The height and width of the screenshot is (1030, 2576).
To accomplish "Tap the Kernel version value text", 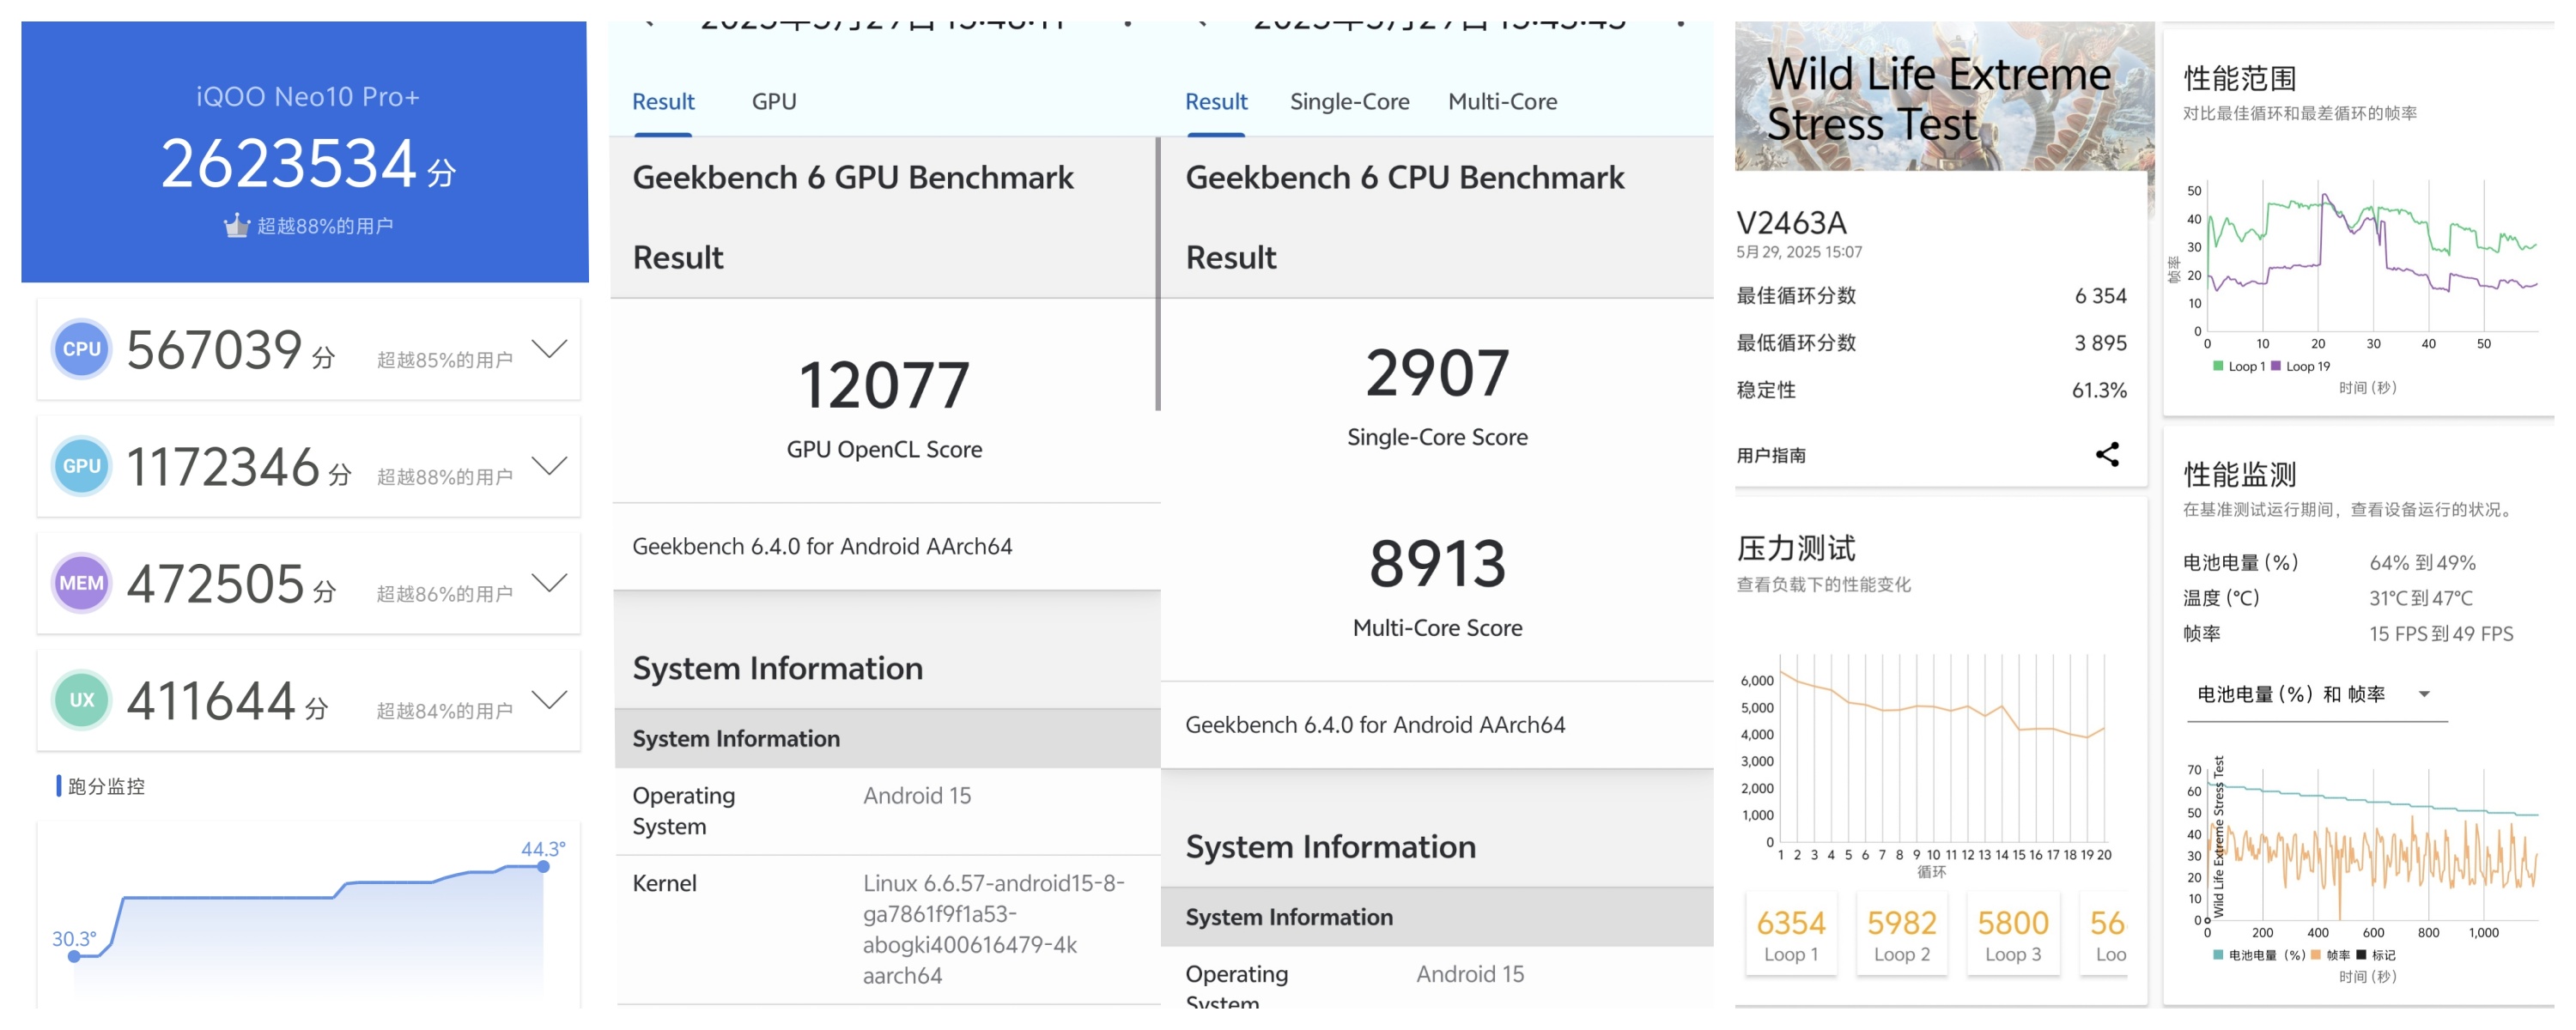I will [x=994, y=929].
